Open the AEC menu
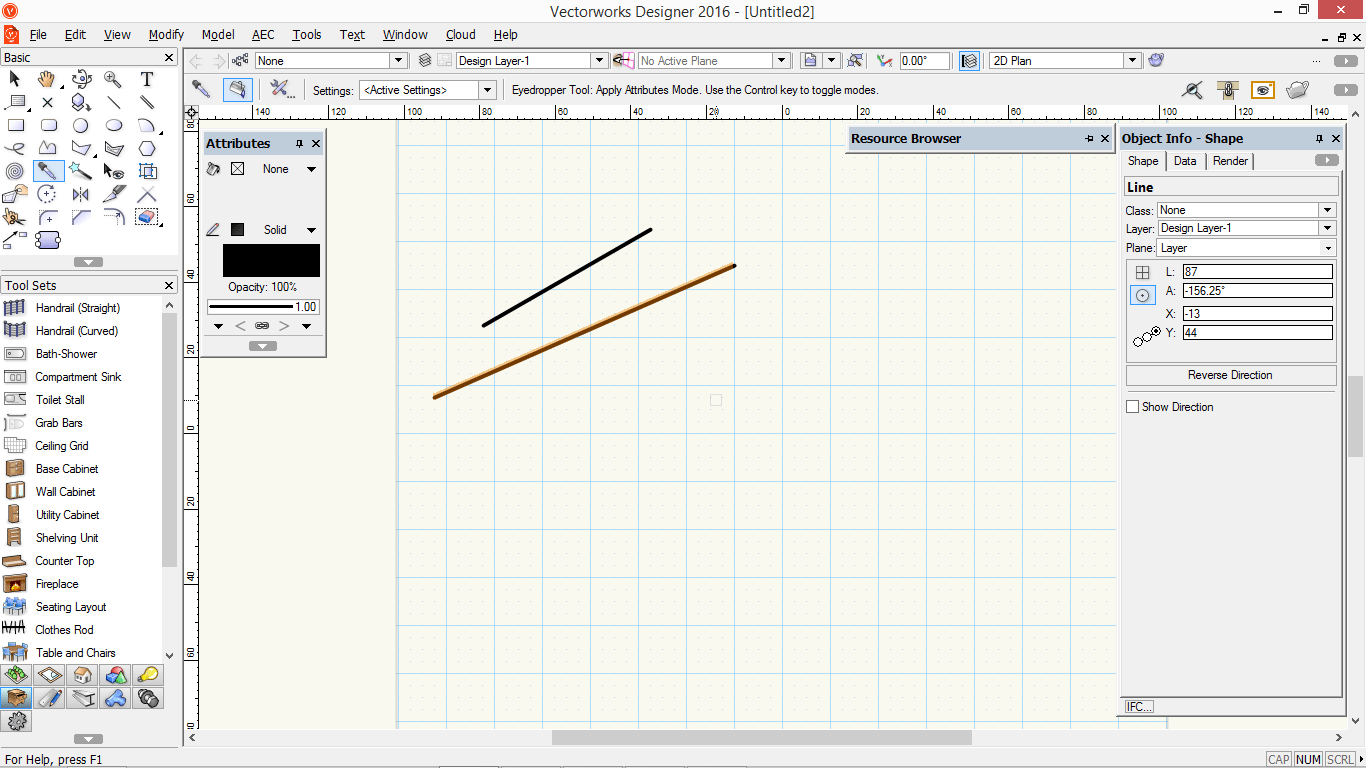This screenshot has width=1366, height=768. (263, 34)
